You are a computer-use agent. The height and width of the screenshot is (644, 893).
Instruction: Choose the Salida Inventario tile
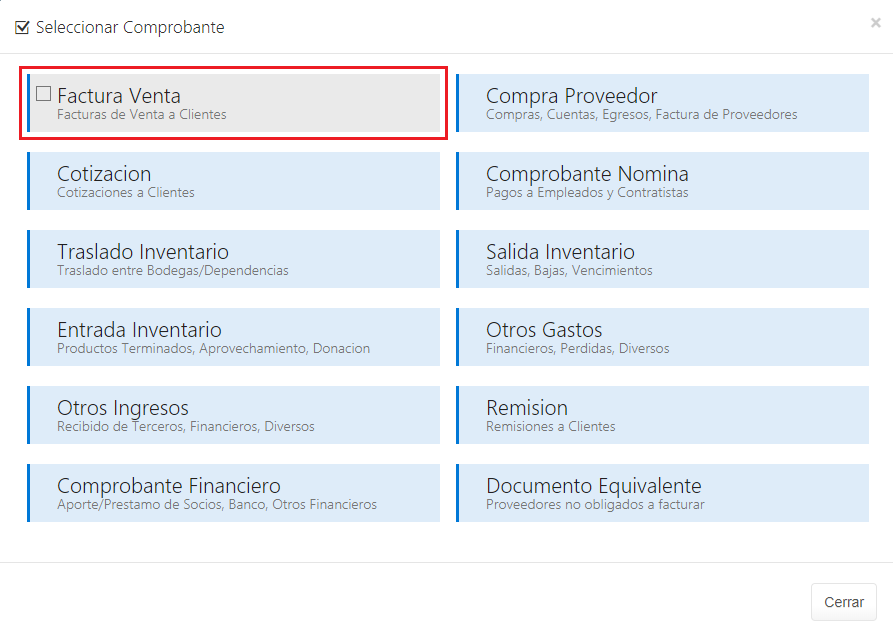coord(662,259)
